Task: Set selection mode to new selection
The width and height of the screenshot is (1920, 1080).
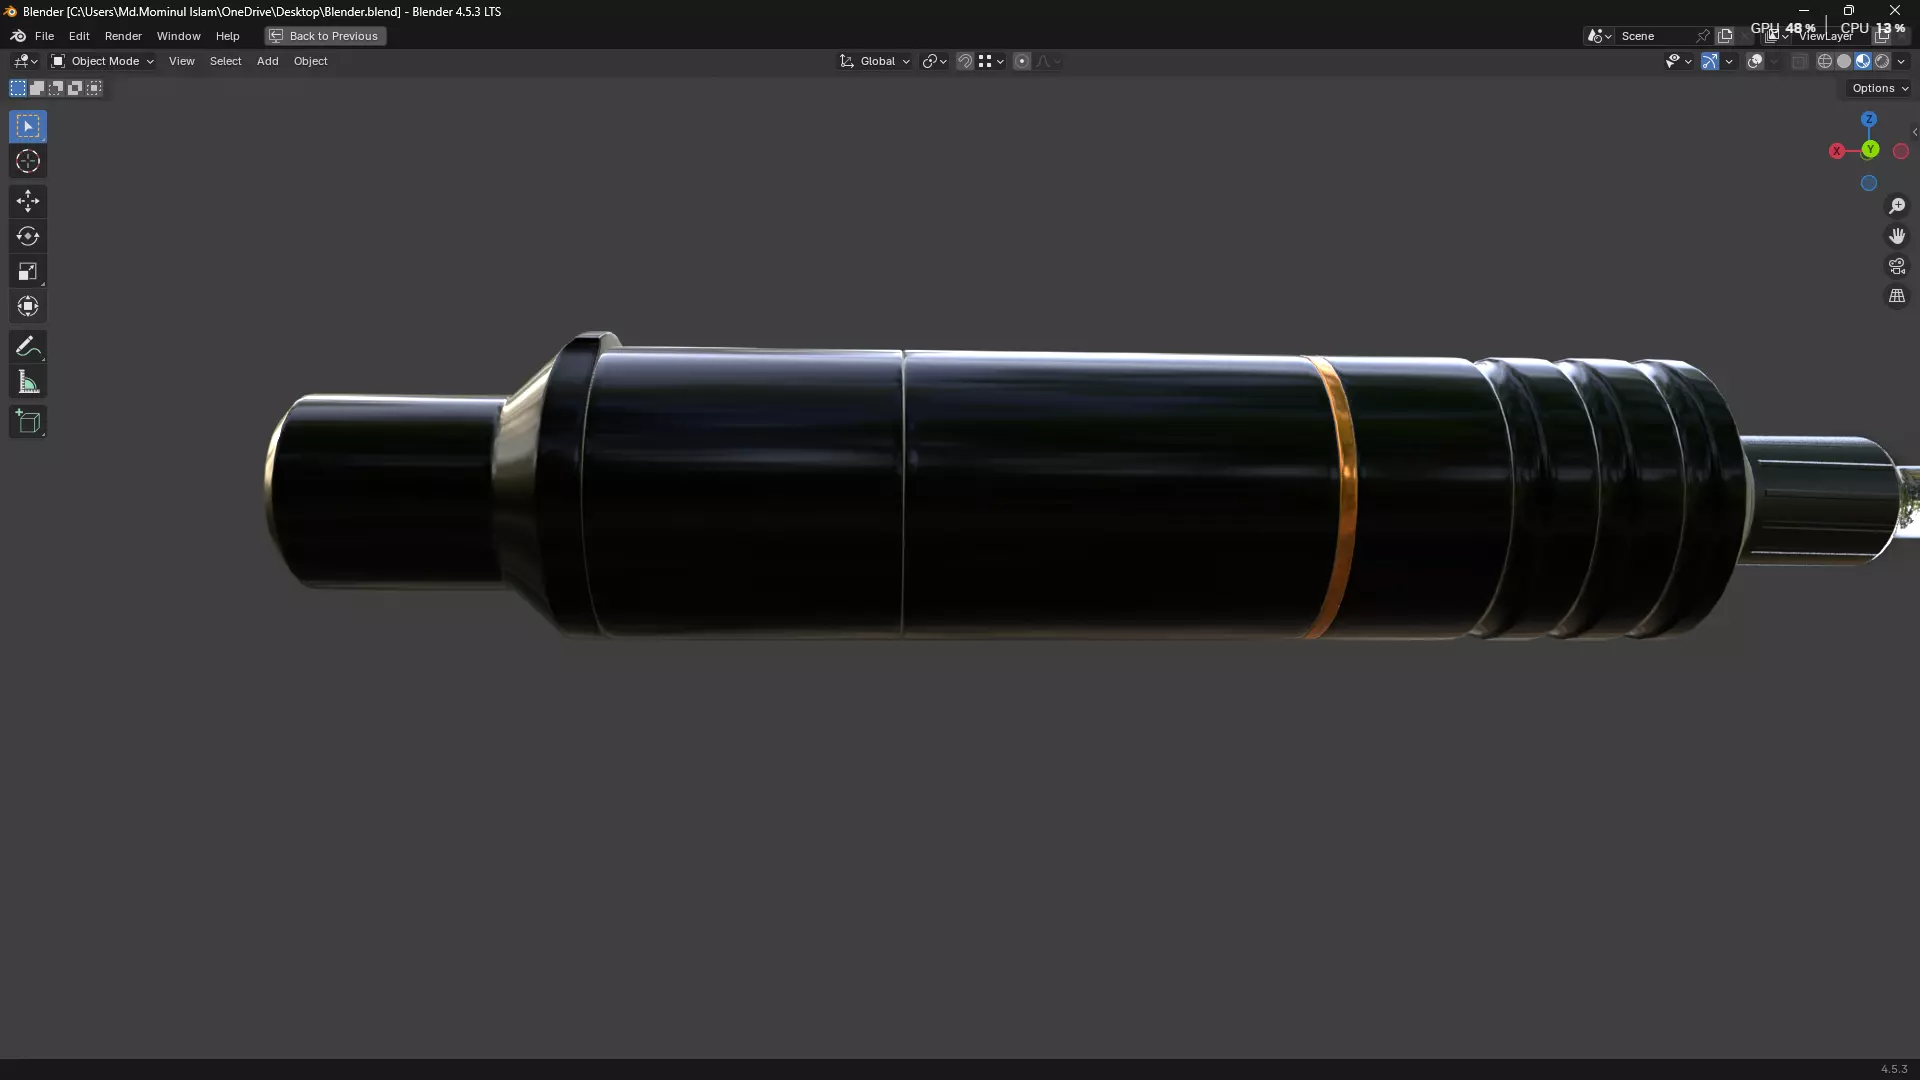Action: [18, 88]
